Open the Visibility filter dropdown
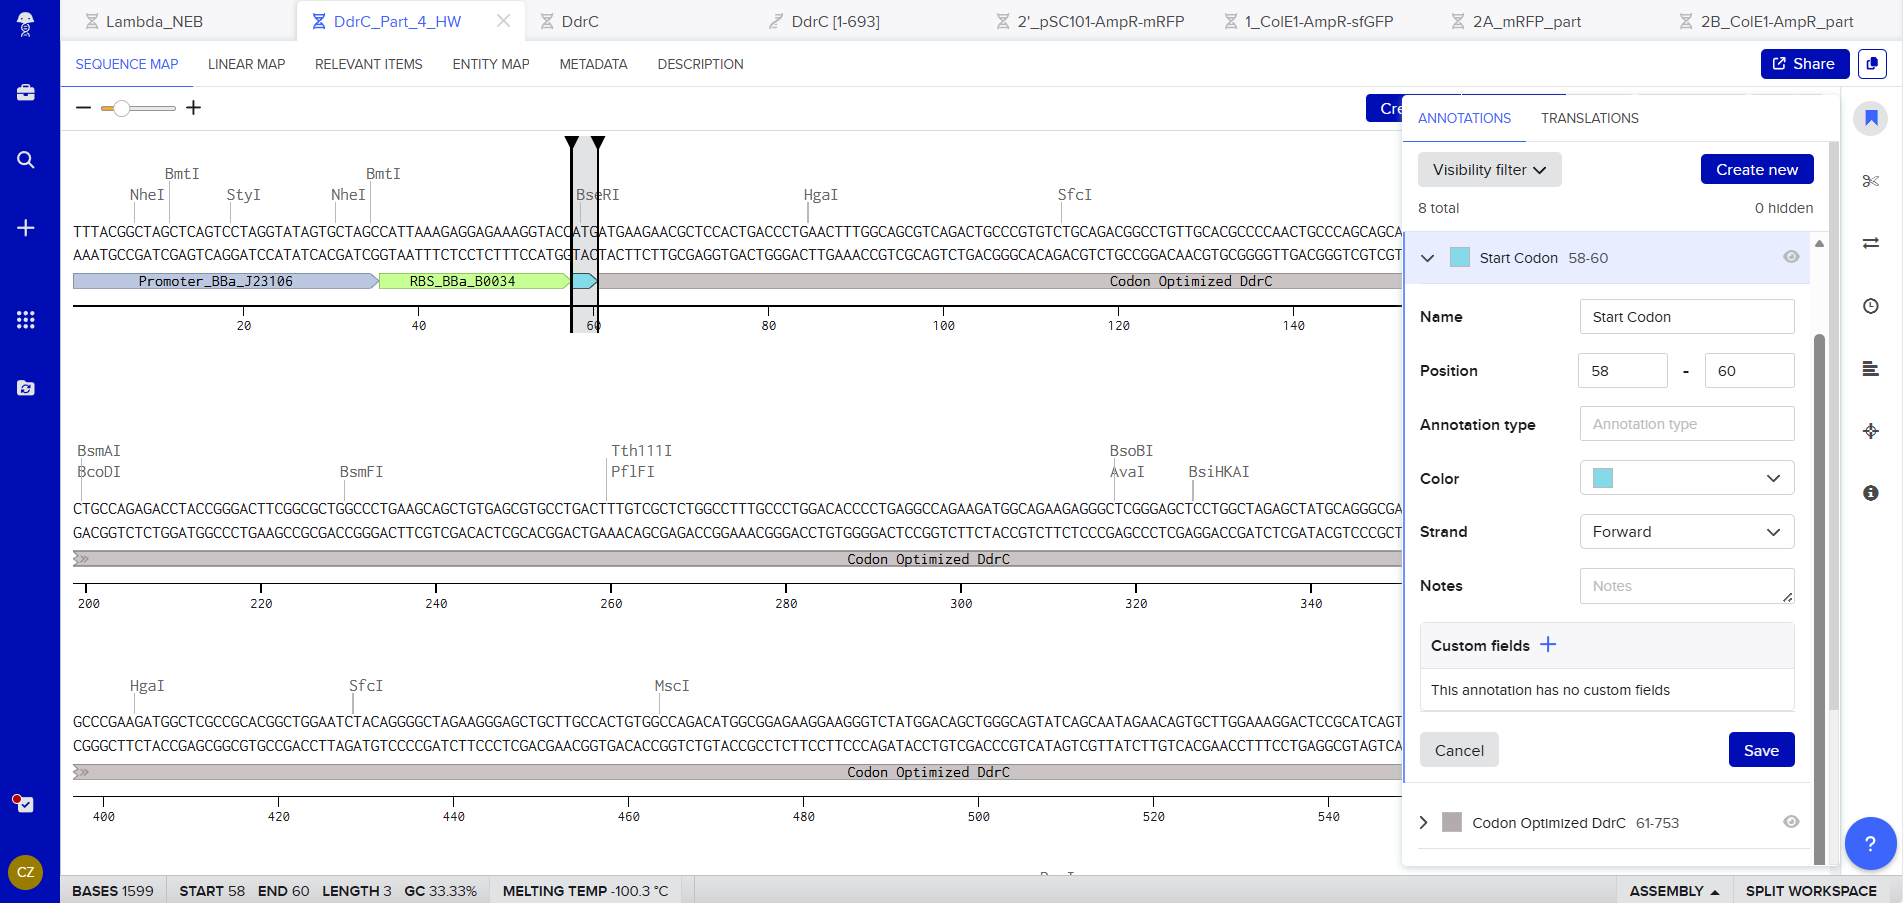The width and height of the screenshot is (1903, 903). (x=1488, y=170)
